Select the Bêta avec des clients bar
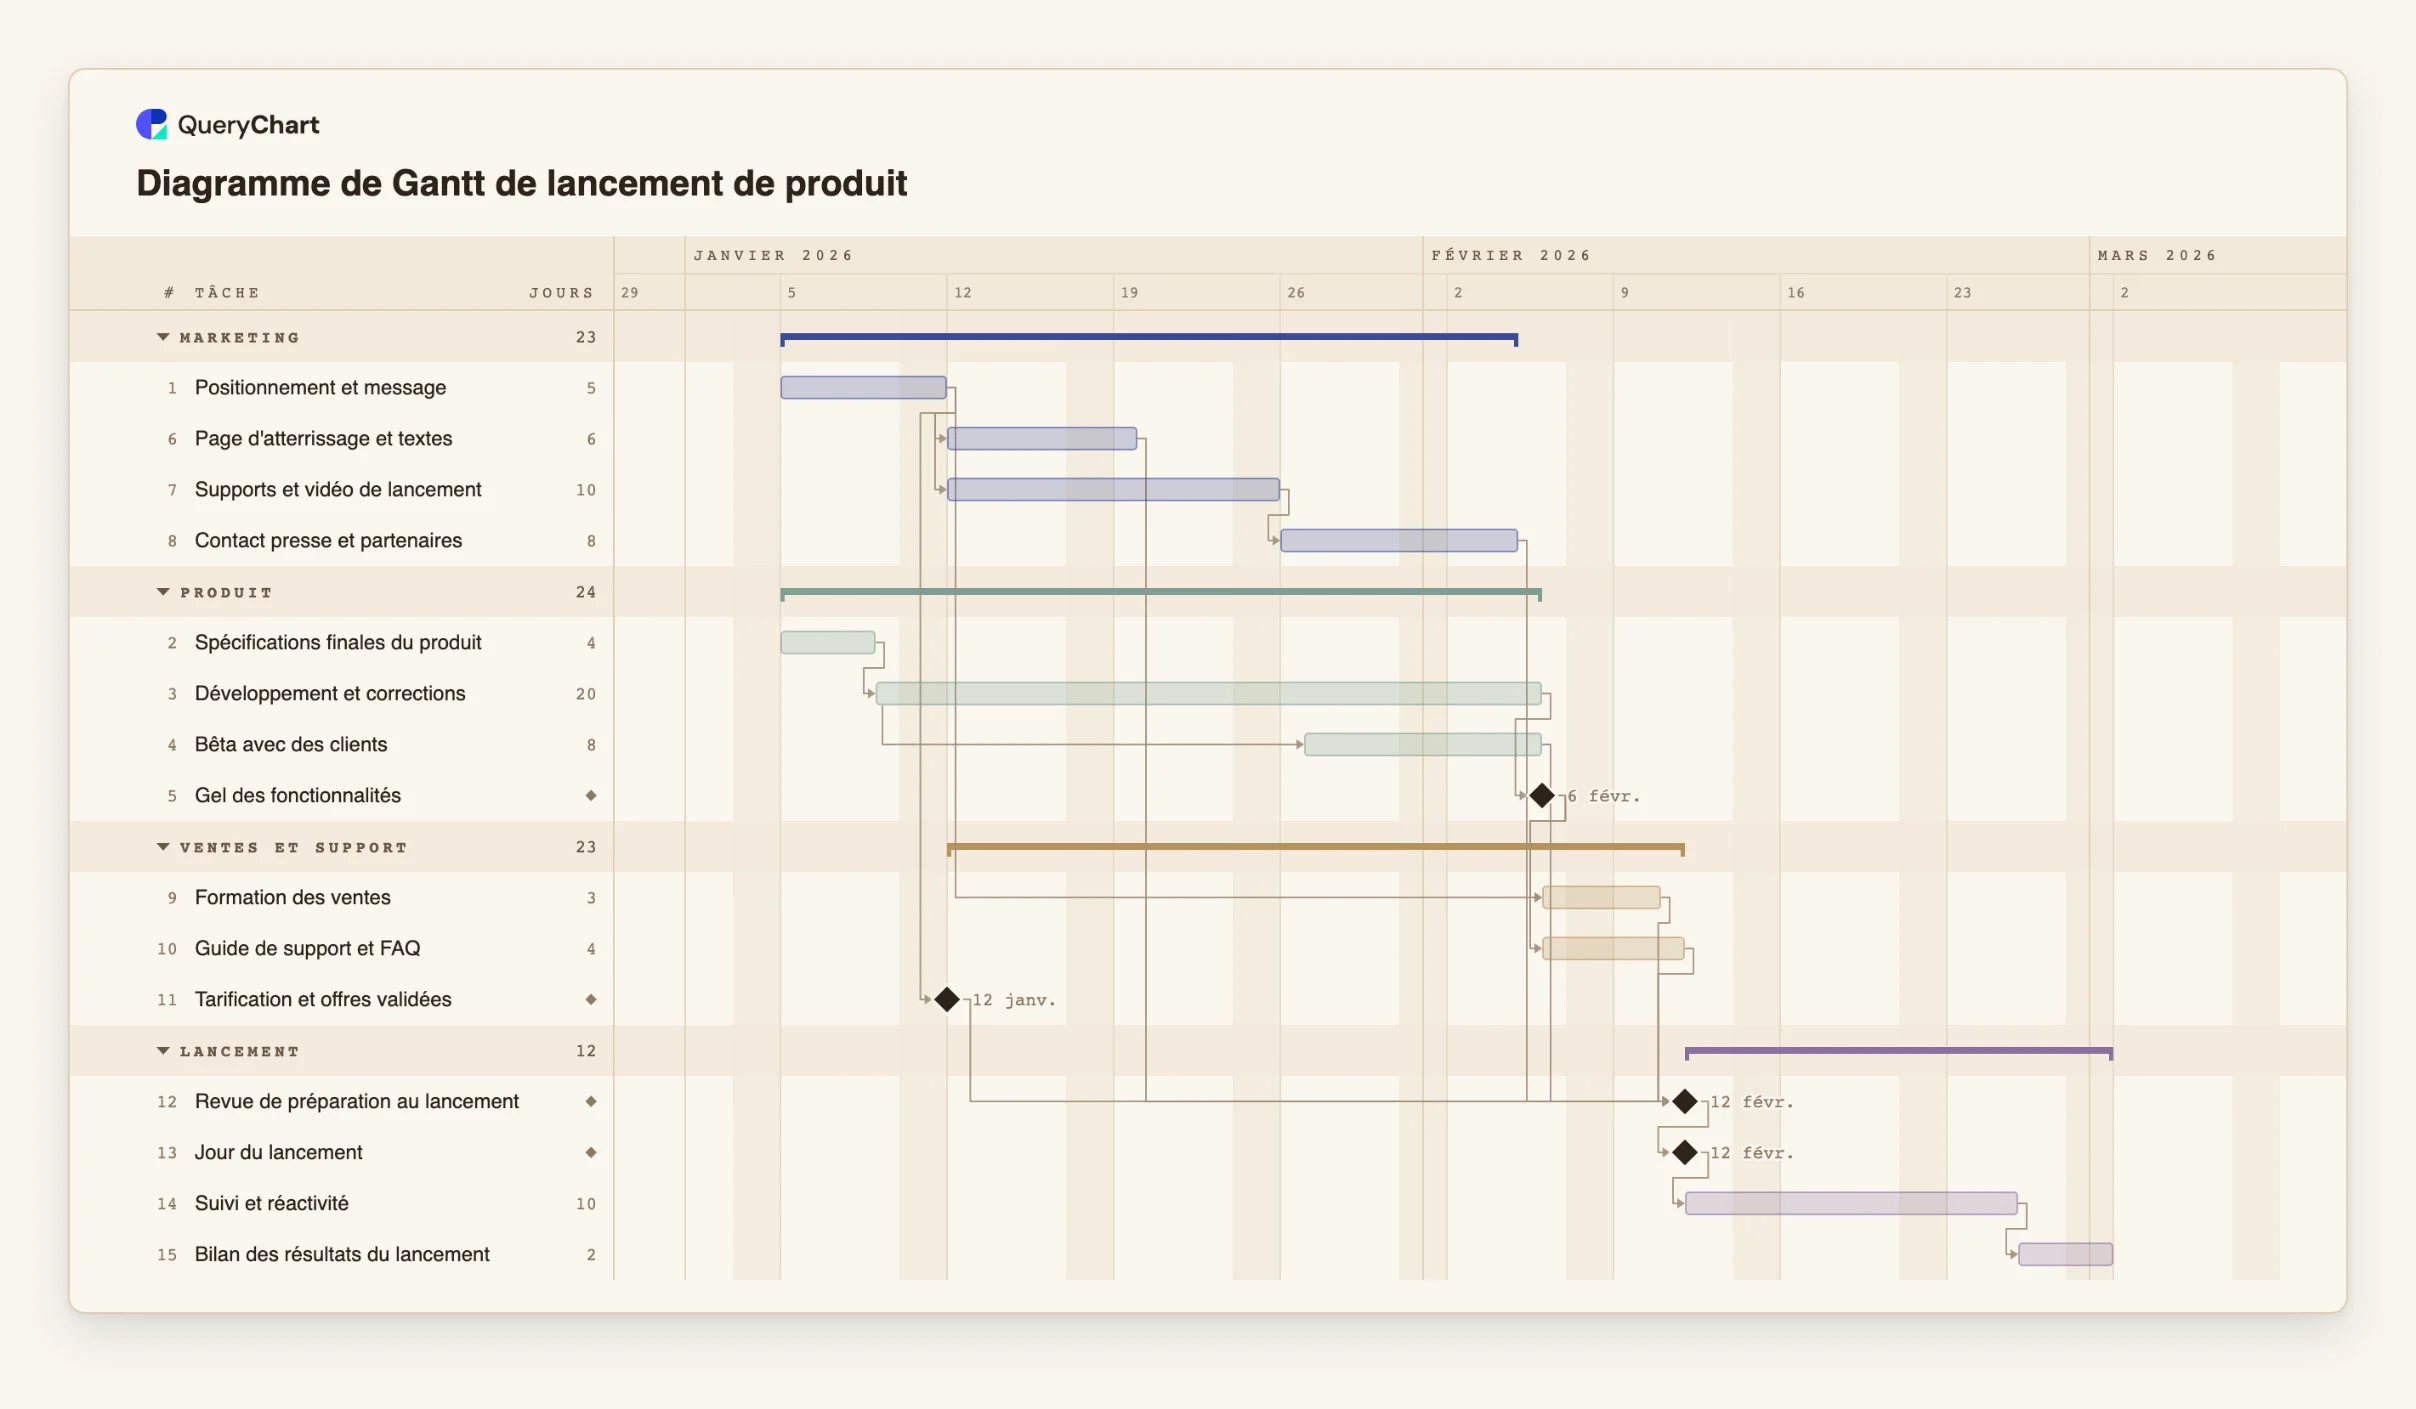The height and width of the screenshot is (1409, 2416). (x=1423, y=744)
